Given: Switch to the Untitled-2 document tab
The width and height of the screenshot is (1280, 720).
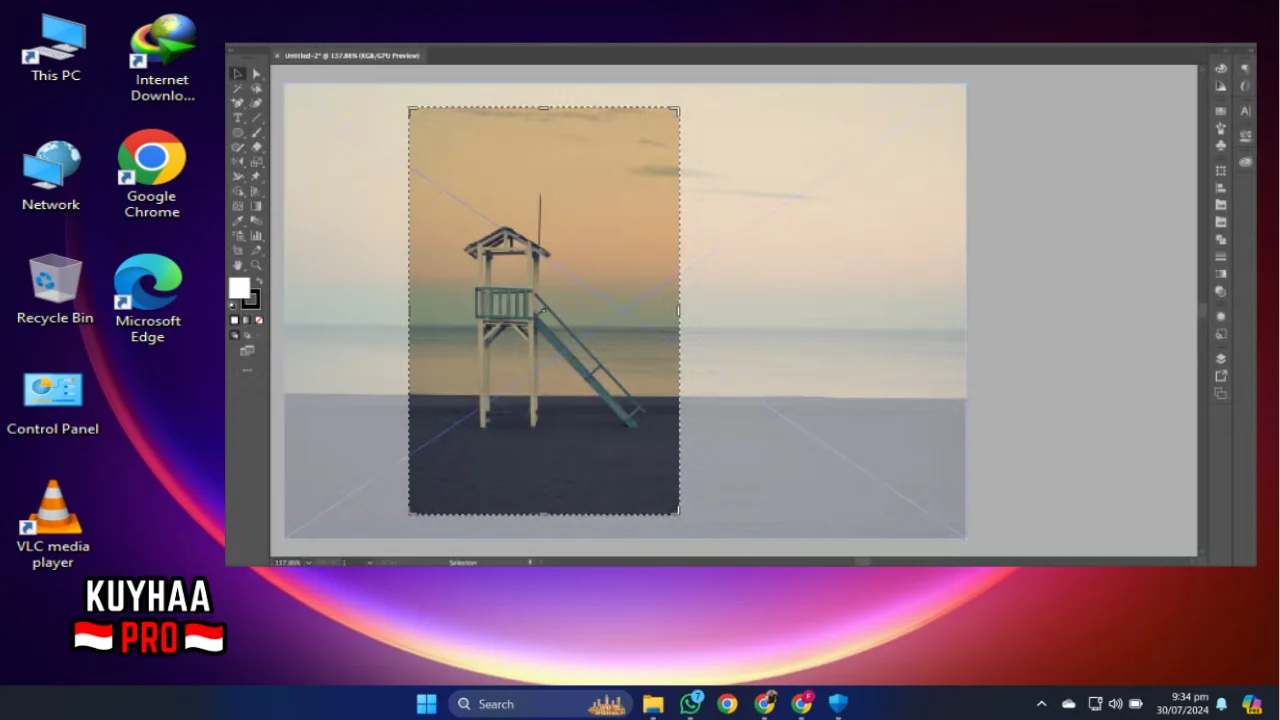Looking at the screenshot, I should pyautogui.click(x=351, y=56).
